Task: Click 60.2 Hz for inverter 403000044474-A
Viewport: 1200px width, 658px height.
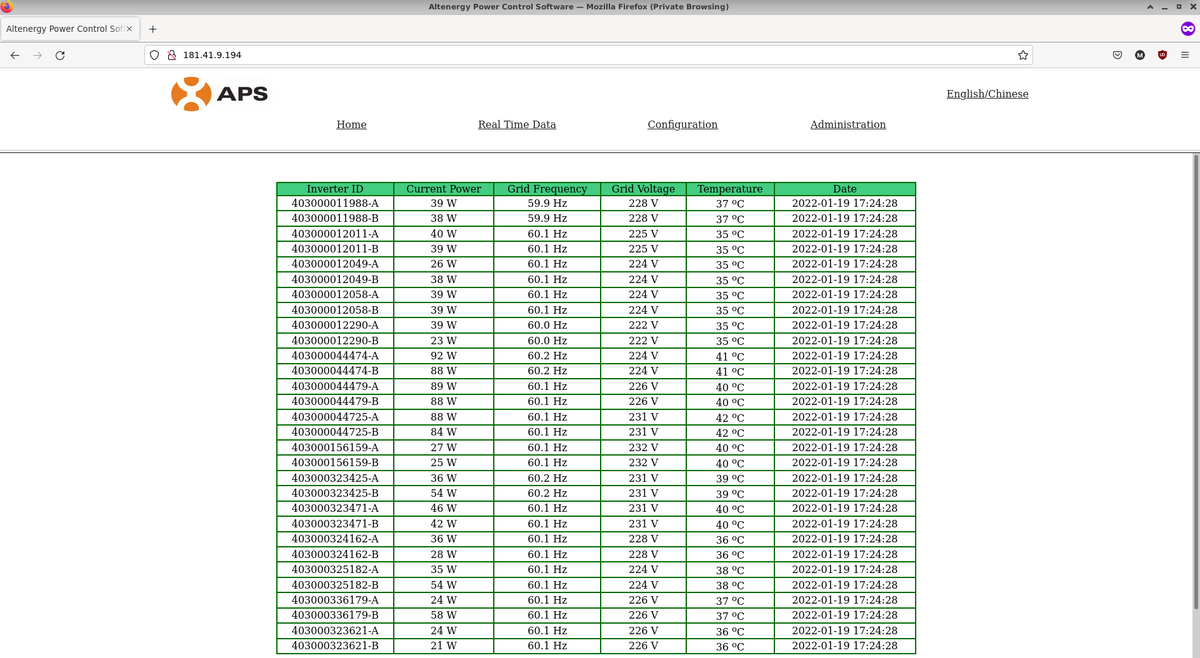Action: (x=547, y=356)
